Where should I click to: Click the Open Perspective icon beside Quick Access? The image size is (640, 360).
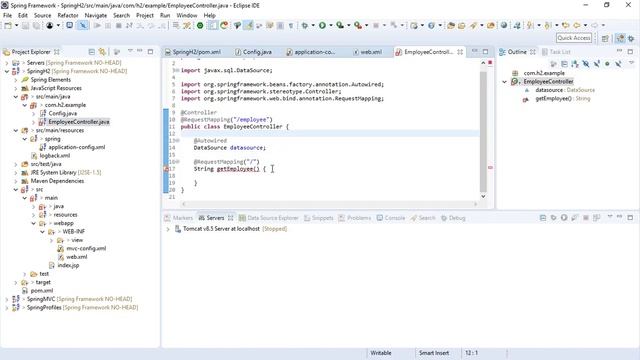pyautogui.click(x=605, y=38)
